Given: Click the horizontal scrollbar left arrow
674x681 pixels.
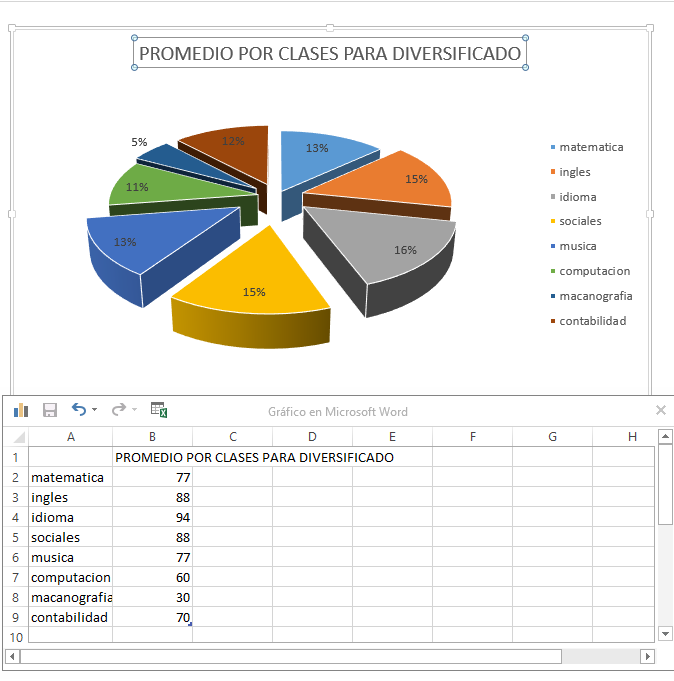Looking at the screenshot, I should click(x=12, y=656).
